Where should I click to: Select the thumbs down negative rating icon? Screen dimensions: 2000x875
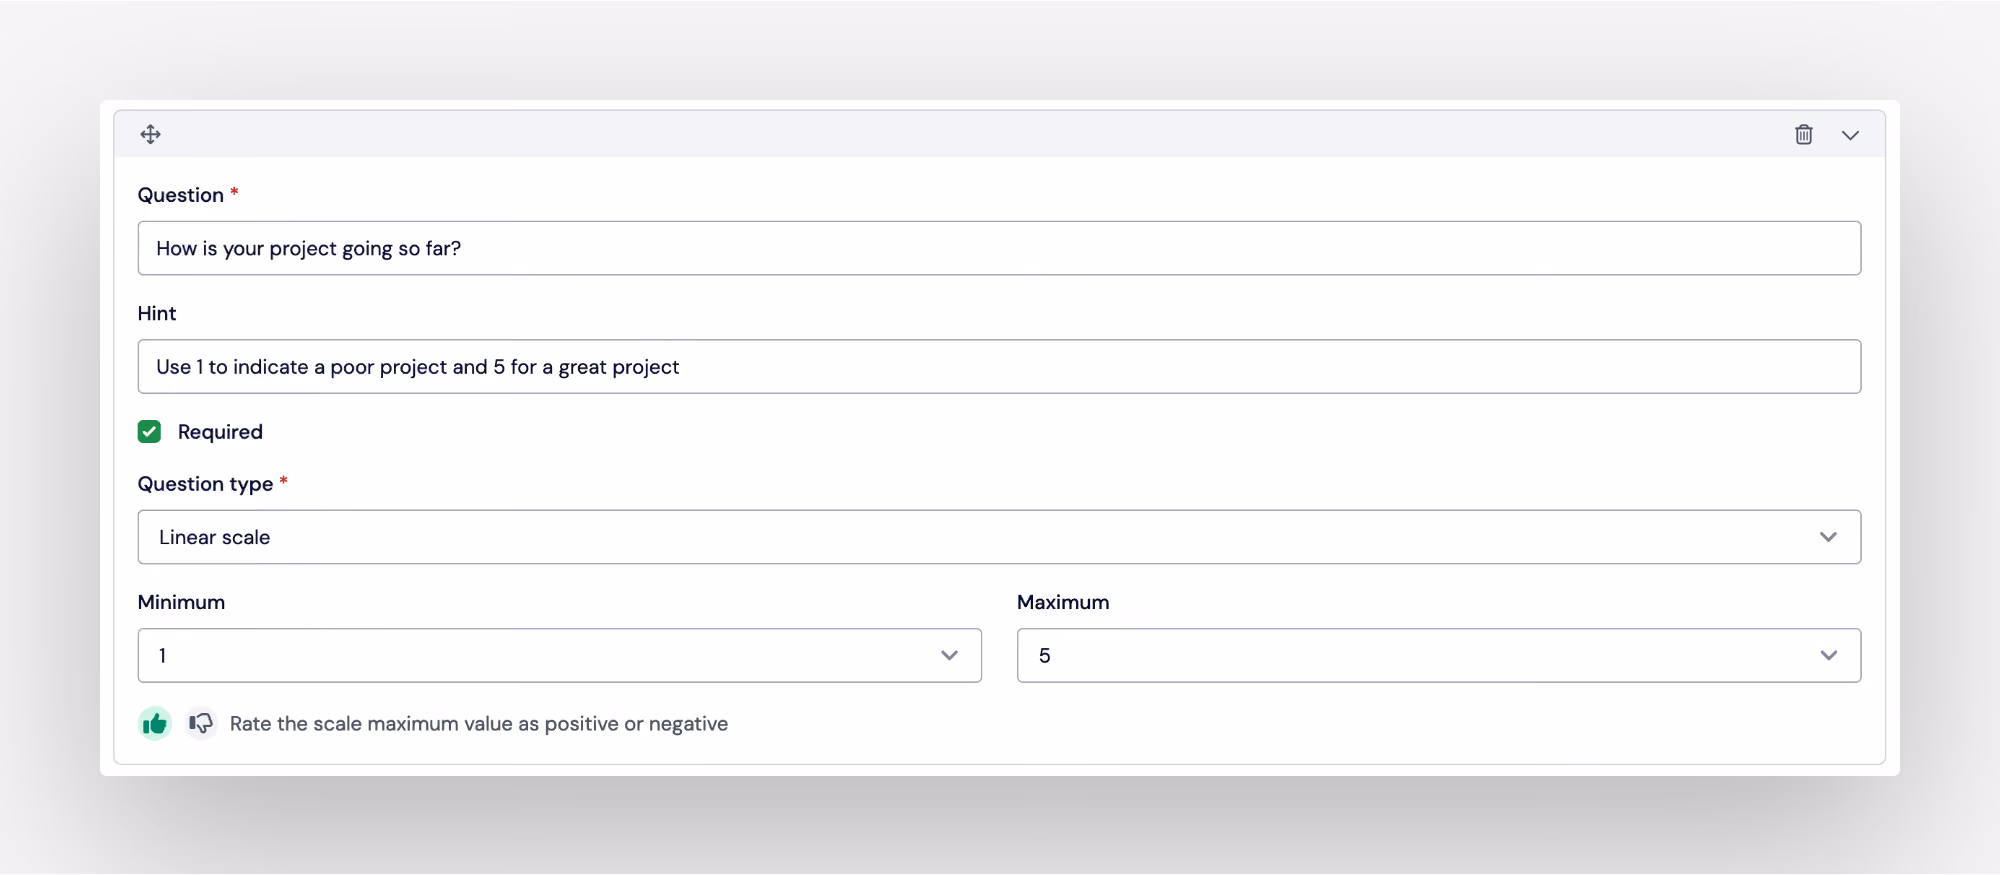[x=201, y=723]
